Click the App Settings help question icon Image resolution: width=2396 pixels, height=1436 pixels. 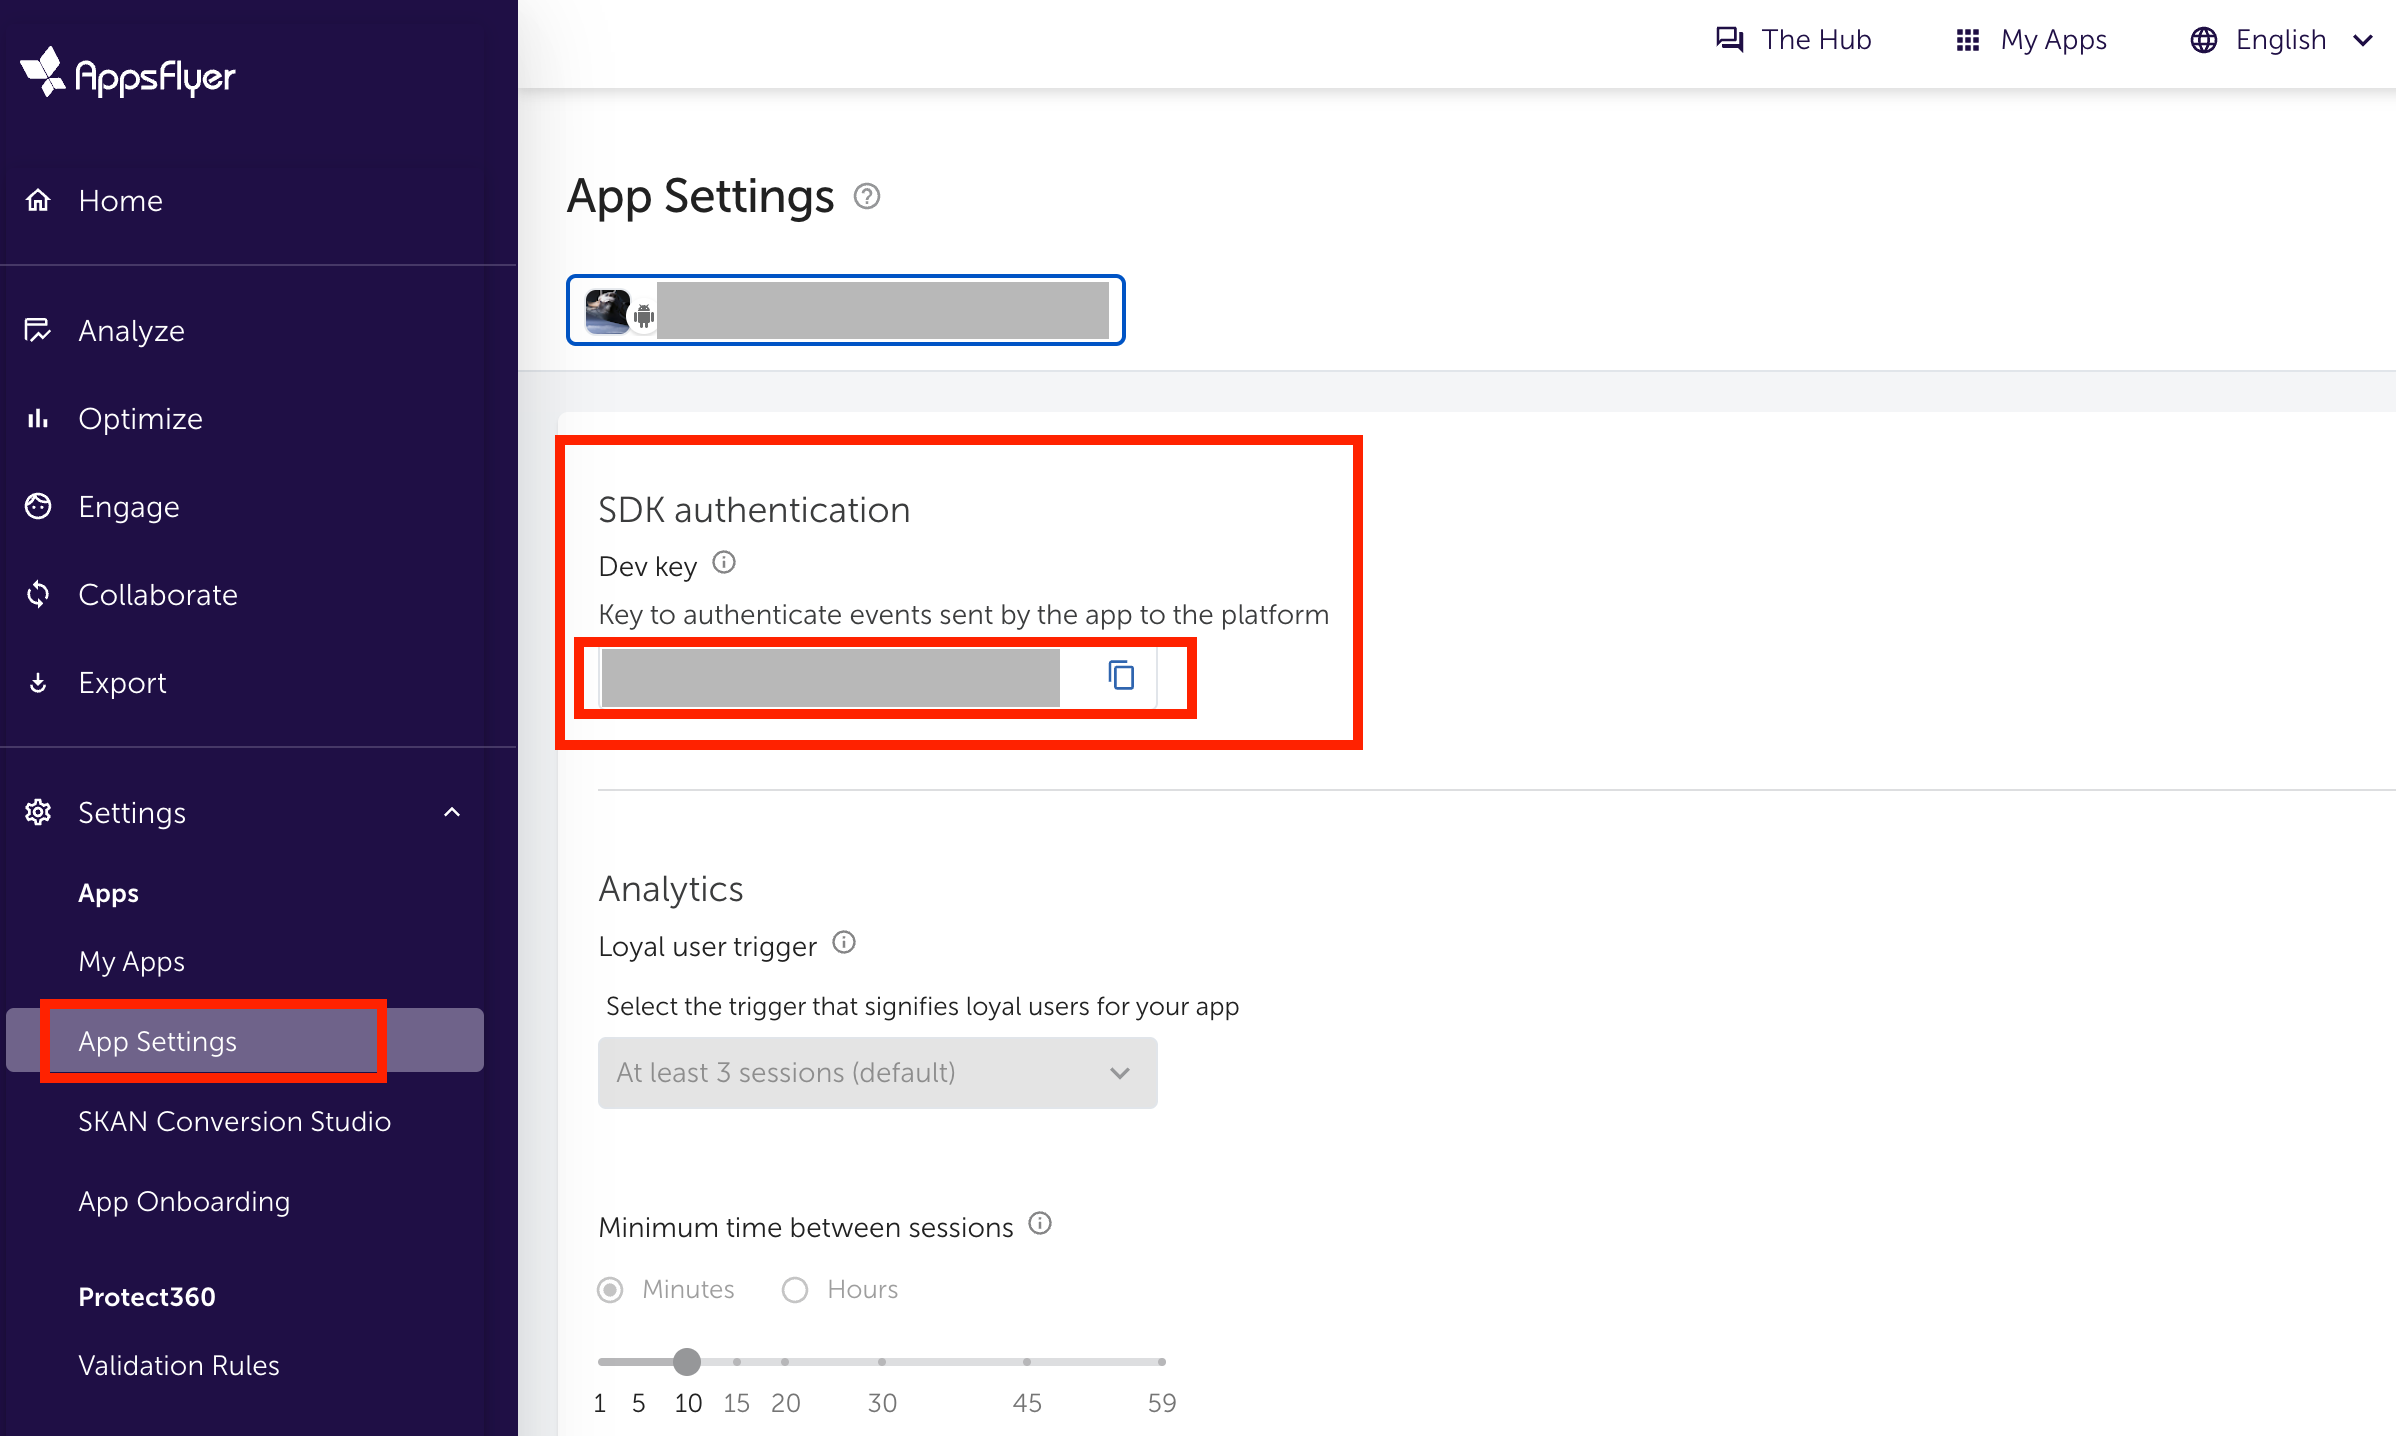coord(867,196)
